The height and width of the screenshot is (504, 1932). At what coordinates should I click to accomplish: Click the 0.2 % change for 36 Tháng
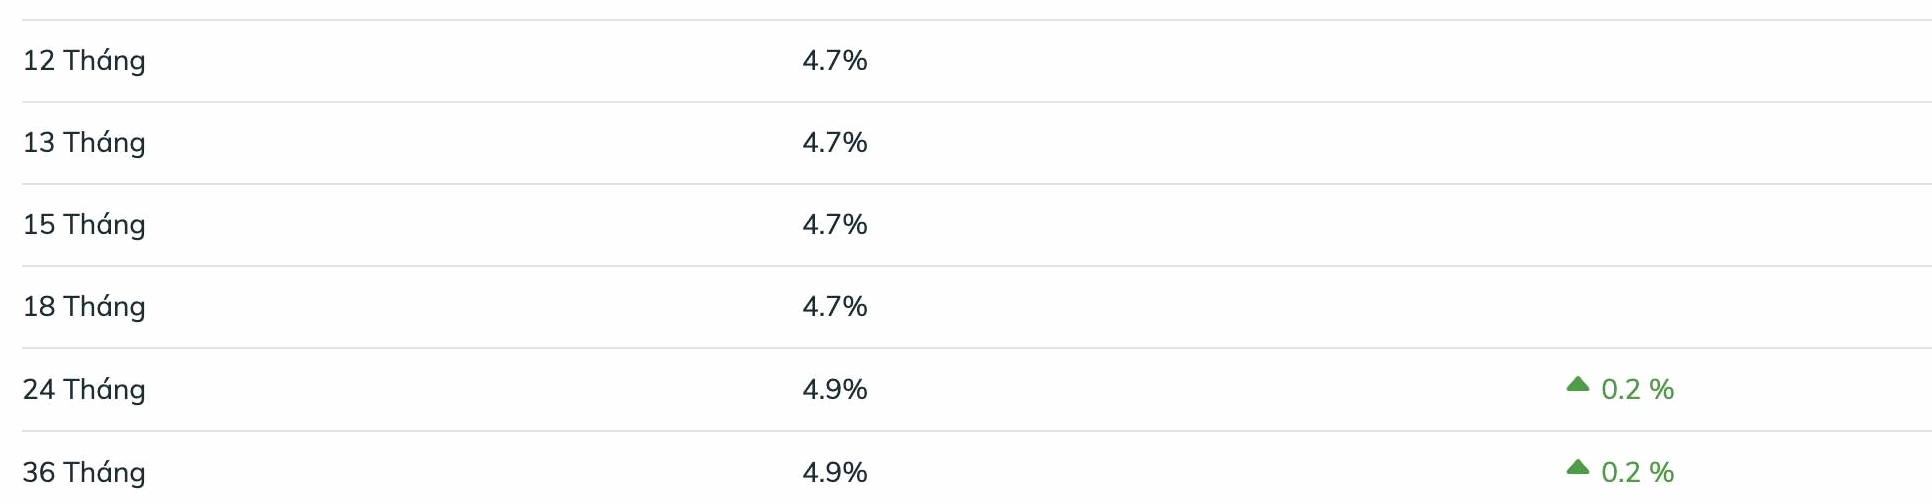click(1637, 472)
